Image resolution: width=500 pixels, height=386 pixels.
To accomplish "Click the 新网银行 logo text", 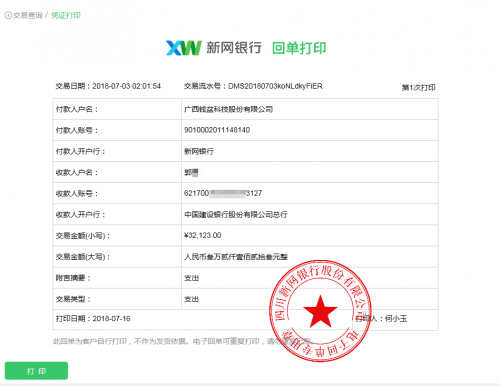I will pyautogui.click(x=234, y=48).
